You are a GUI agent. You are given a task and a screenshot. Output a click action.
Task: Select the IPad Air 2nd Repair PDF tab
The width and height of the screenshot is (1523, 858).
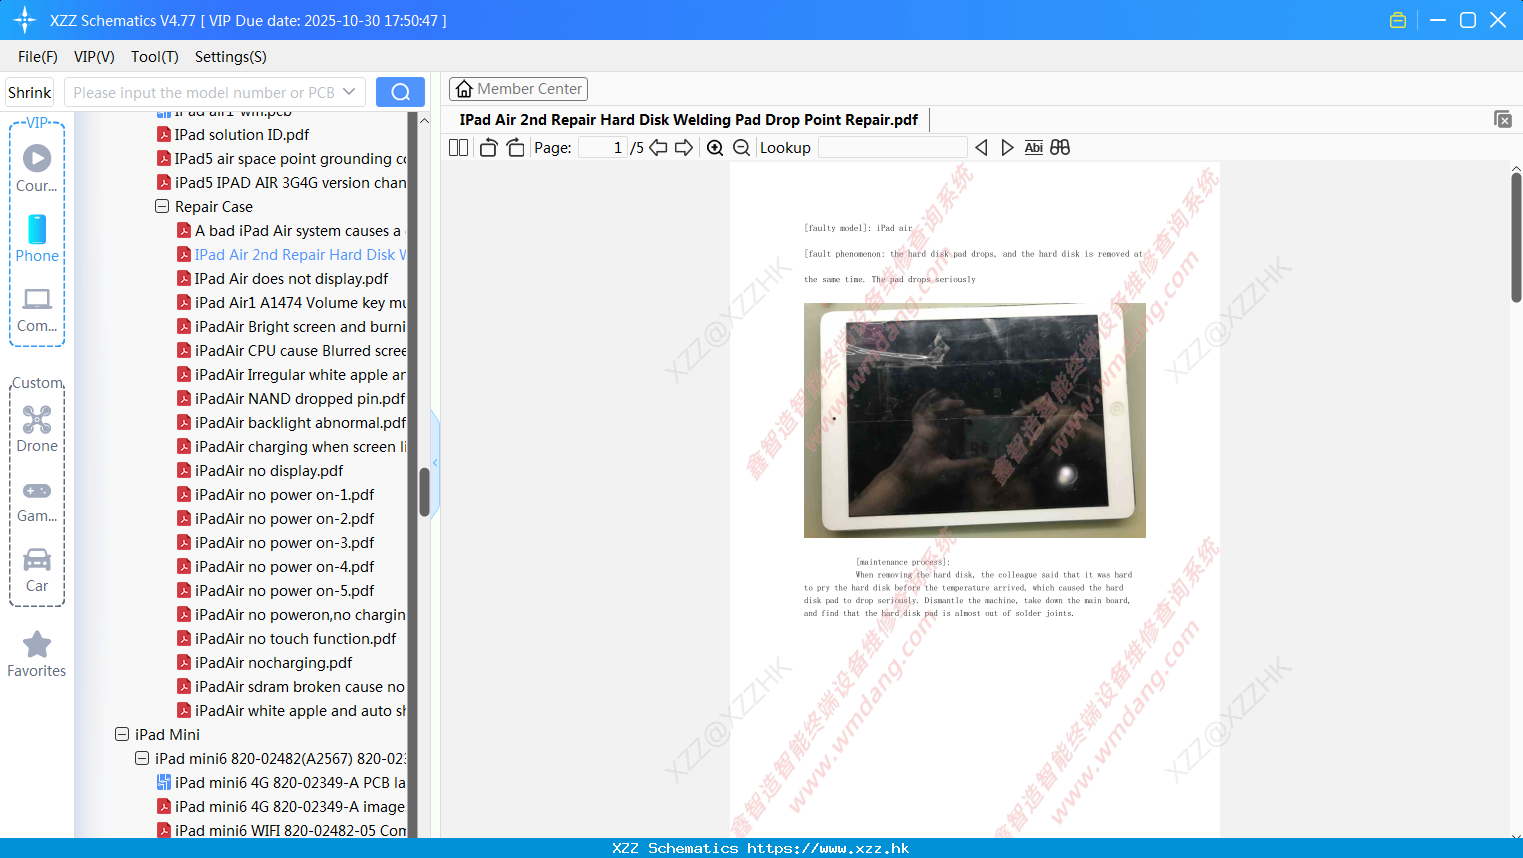pyautogui.click(x=689, y=120)
